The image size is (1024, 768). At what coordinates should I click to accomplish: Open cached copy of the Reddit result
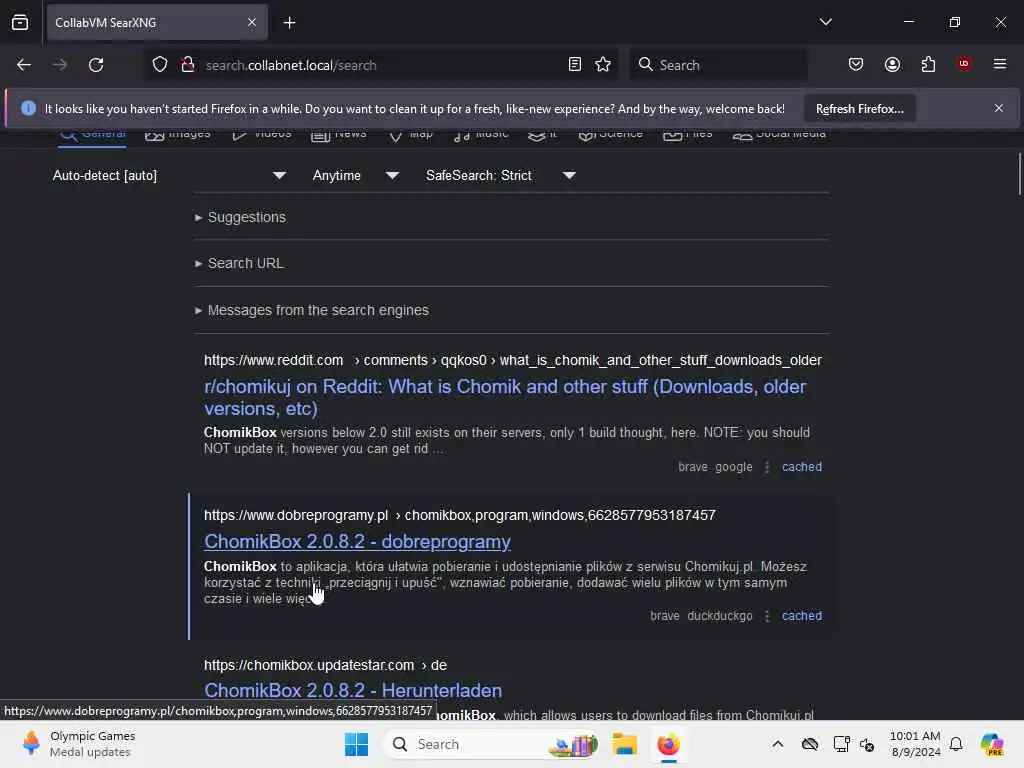pos(801,467)
